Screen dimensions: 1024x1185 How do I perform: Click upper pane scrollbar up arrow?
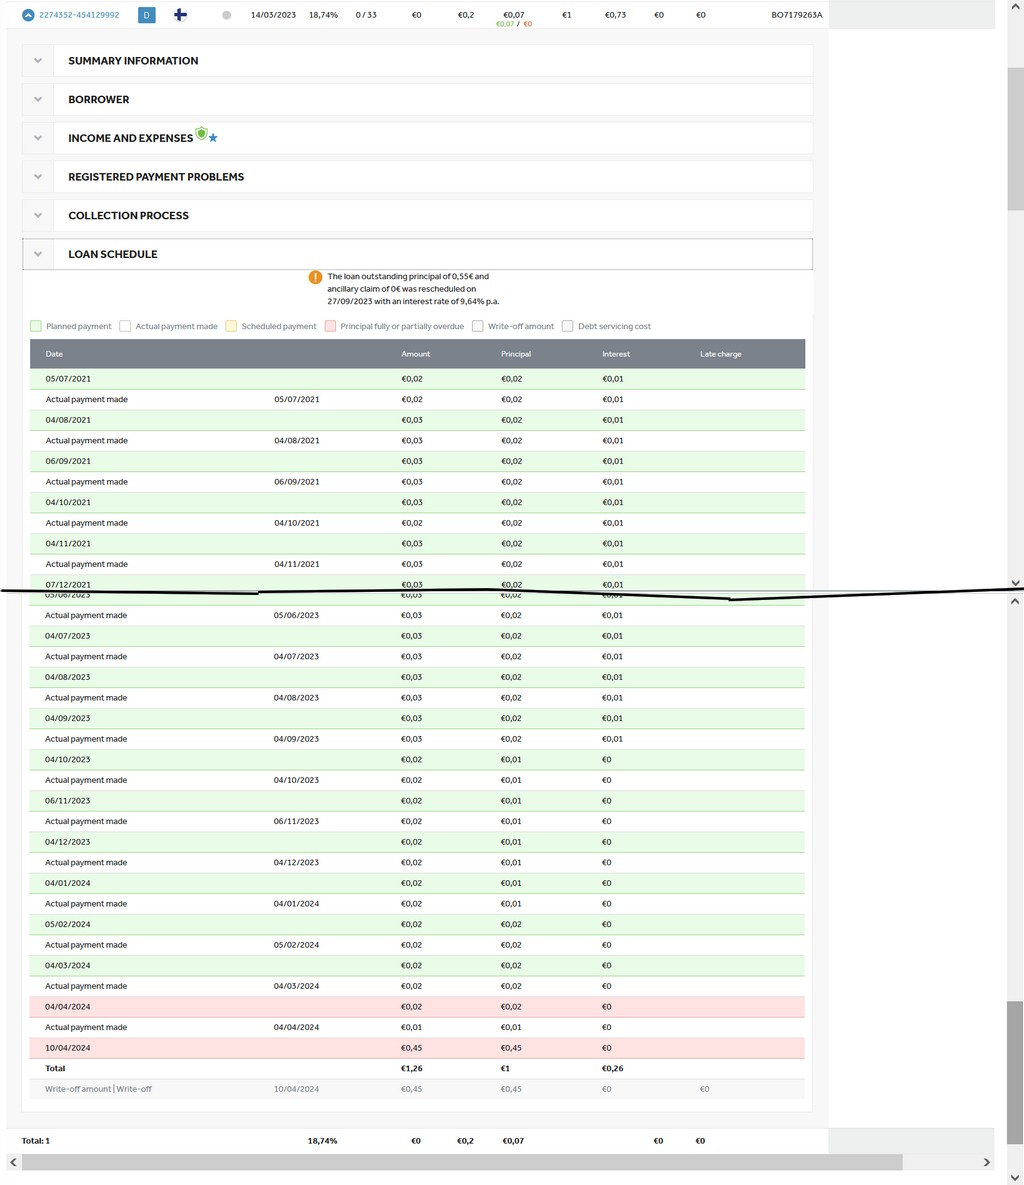[x=1016, y=7]
